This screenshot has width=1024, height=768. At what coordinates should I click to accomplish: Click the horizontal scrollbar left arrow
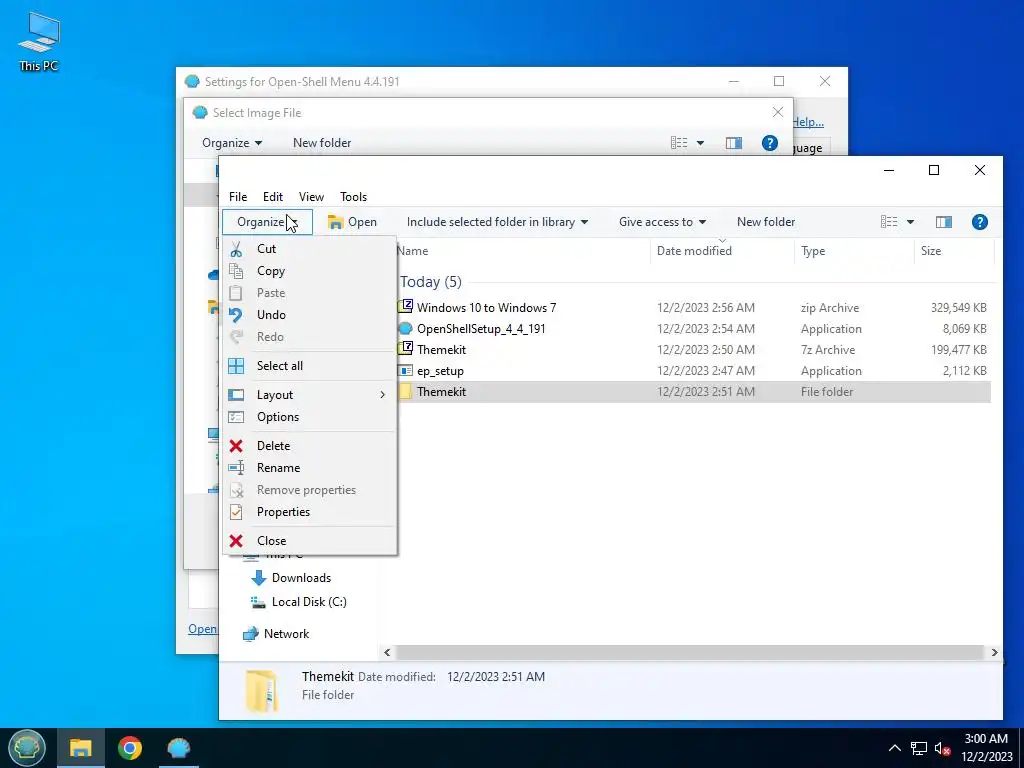[x=387, y=652]
